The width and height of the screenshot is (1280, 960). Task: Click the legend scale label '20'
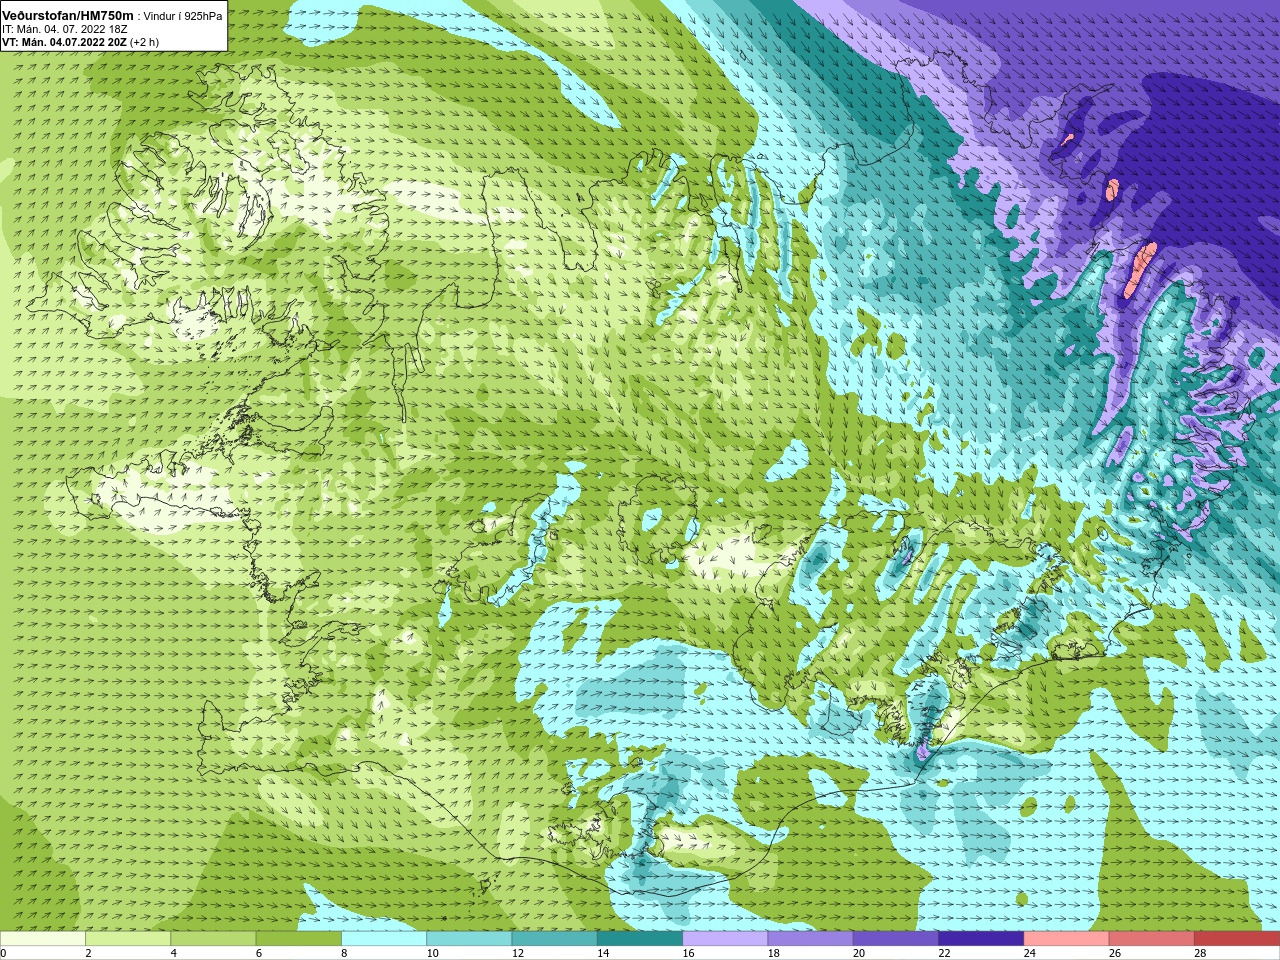859,953
